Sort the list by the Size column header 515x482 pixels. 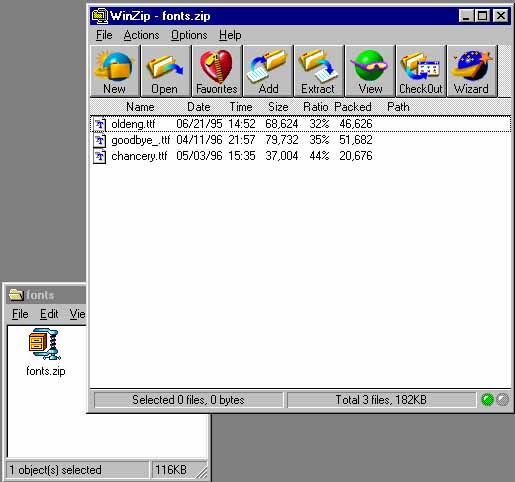(278, 107)
